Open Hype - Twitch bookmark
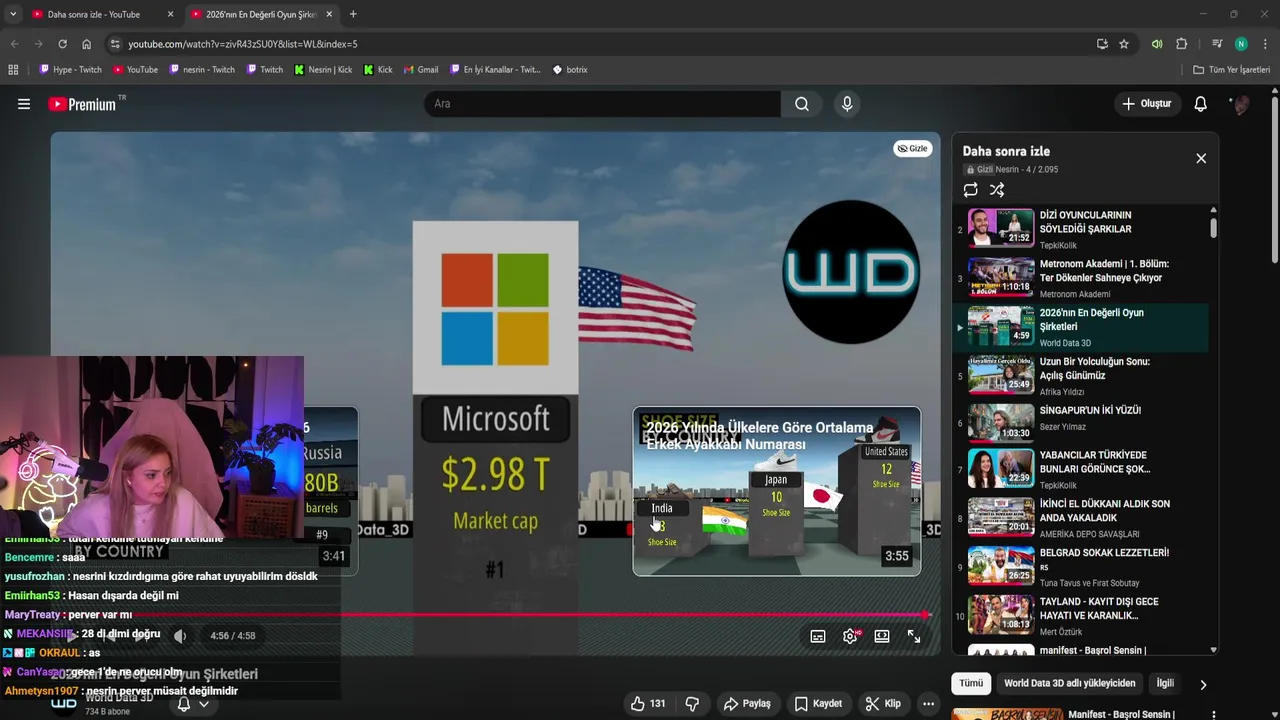 pyautogui.click(x=70, y=70)
